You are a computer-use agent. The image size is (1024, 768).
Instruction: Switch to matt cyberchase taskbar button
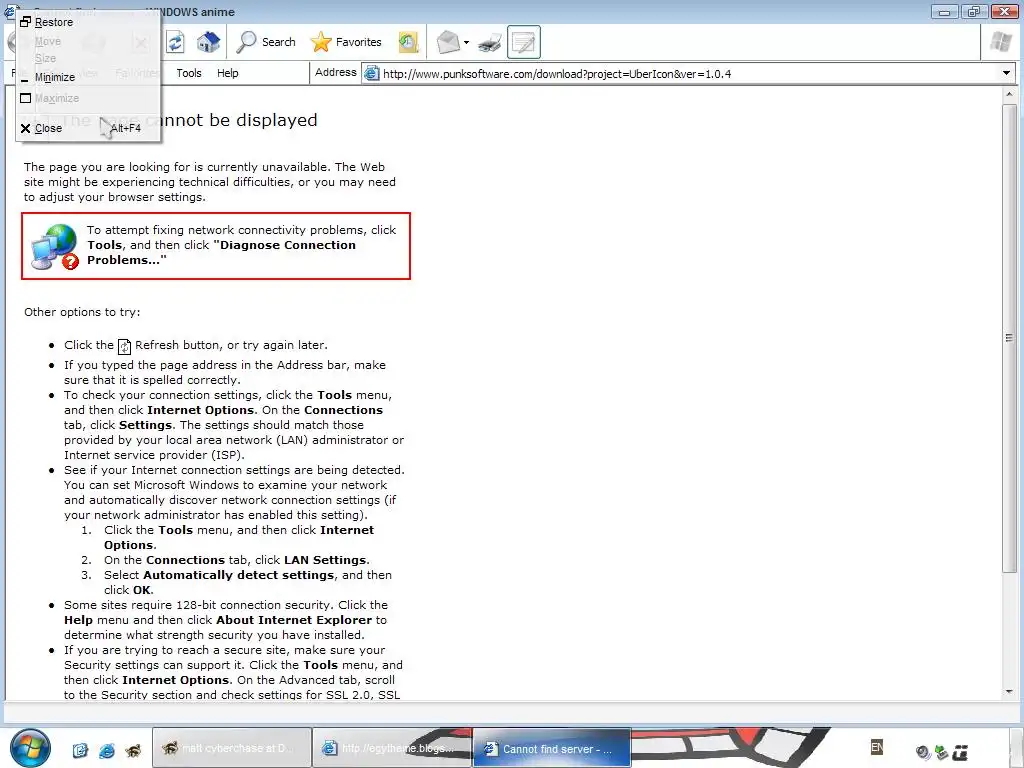point(232,748)
